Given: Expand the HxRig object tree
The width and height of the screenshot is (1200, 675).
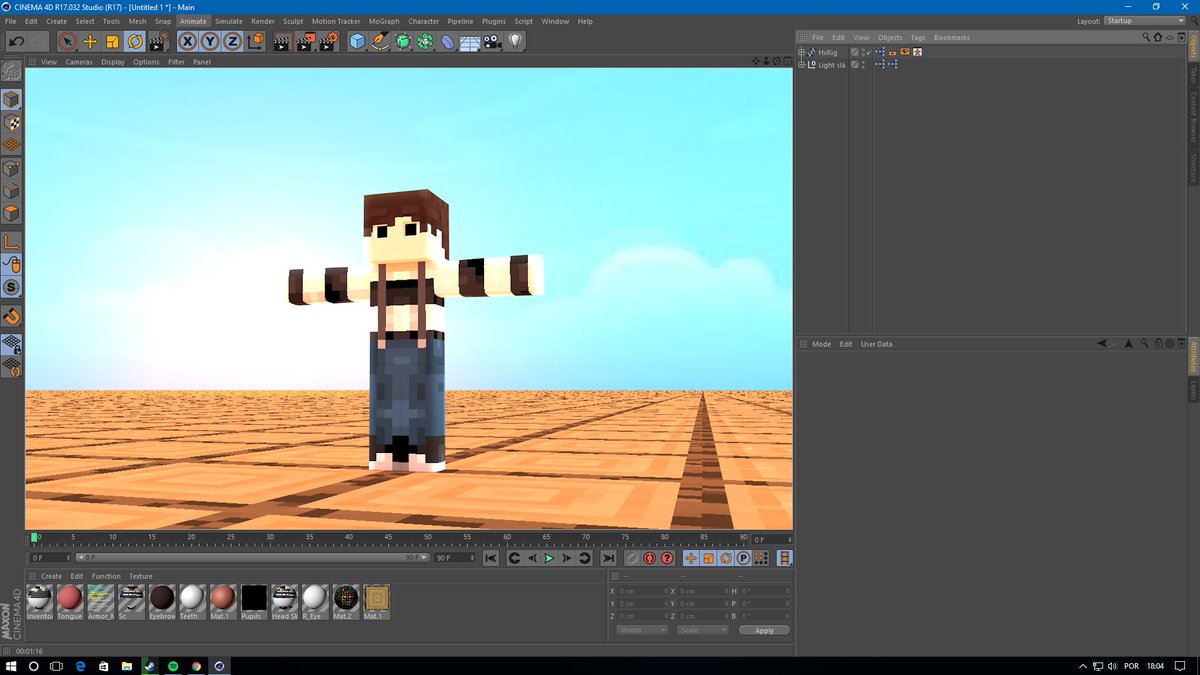Looking at the screenshot, I should (x=801, y=52).
